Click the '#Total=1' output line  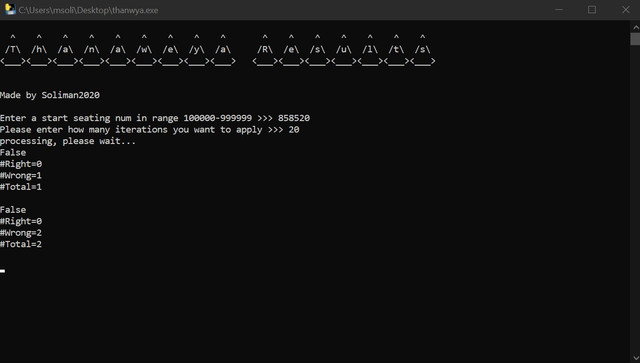tap(21, 187)
